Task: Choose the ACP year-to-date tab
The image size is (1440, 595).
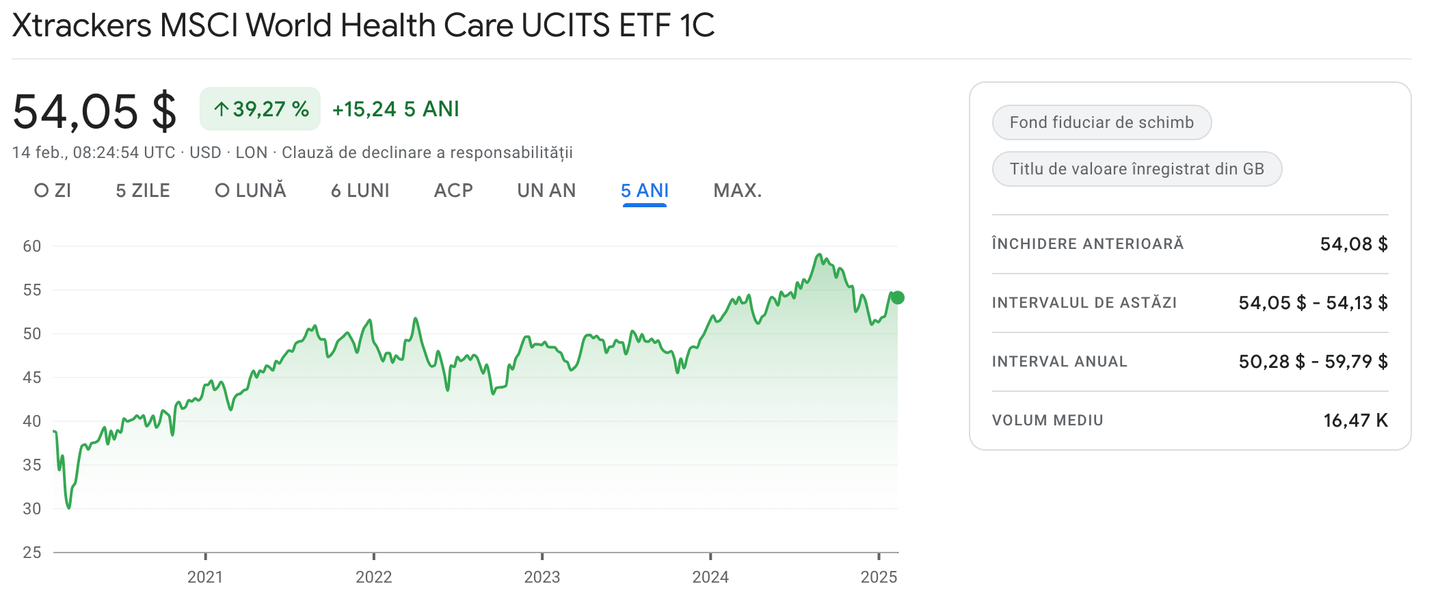Action: tap(453, 190)
